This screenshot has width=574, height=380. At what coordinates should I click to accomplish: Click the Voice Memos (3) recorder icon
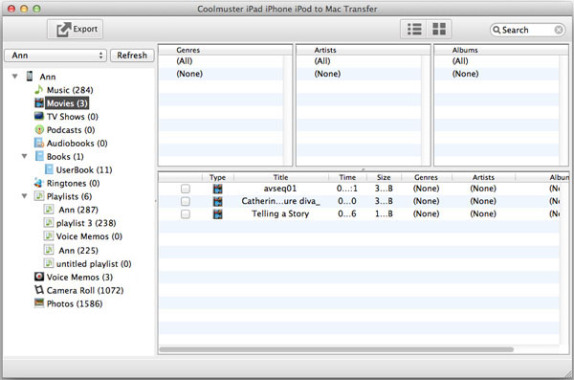tap(39, 276)
